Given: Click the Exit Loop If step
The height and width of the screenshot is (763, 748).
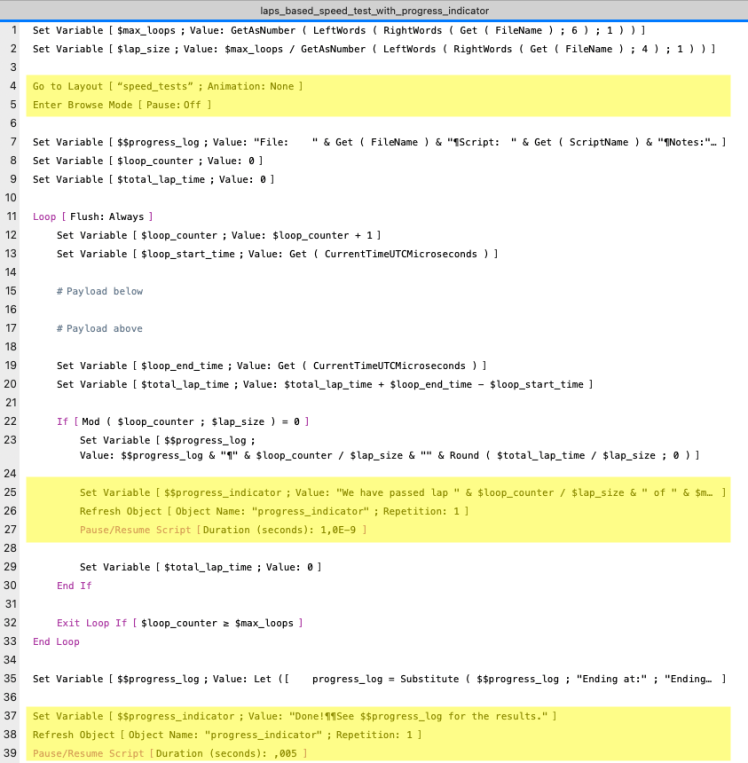Looking at the screenshot, I should pos(180,623).
